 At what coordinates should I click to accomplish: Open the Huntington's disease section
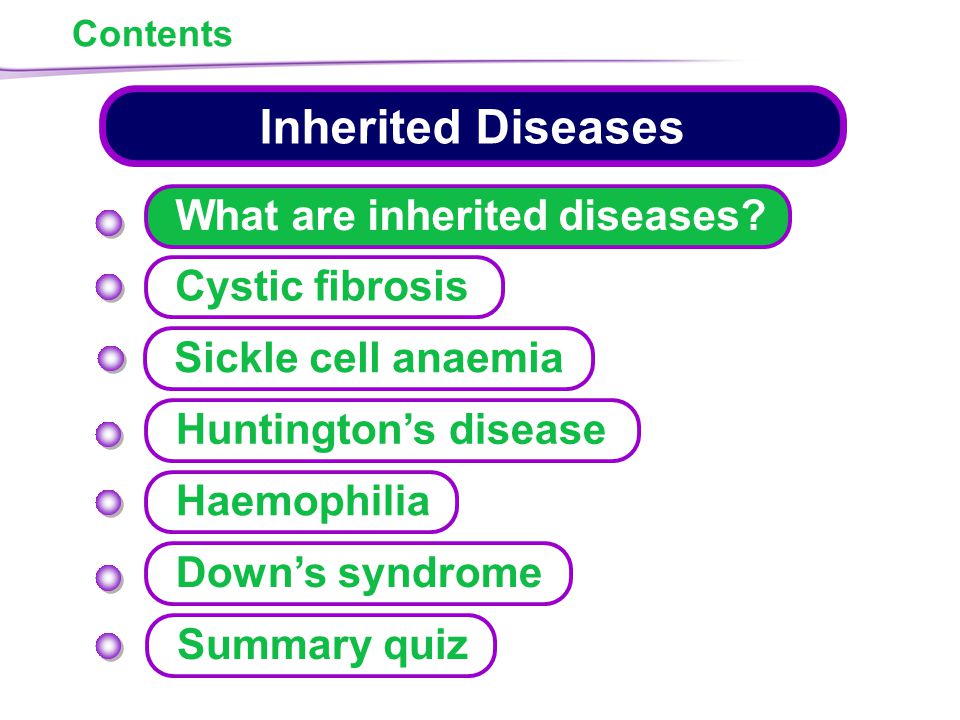392,430
